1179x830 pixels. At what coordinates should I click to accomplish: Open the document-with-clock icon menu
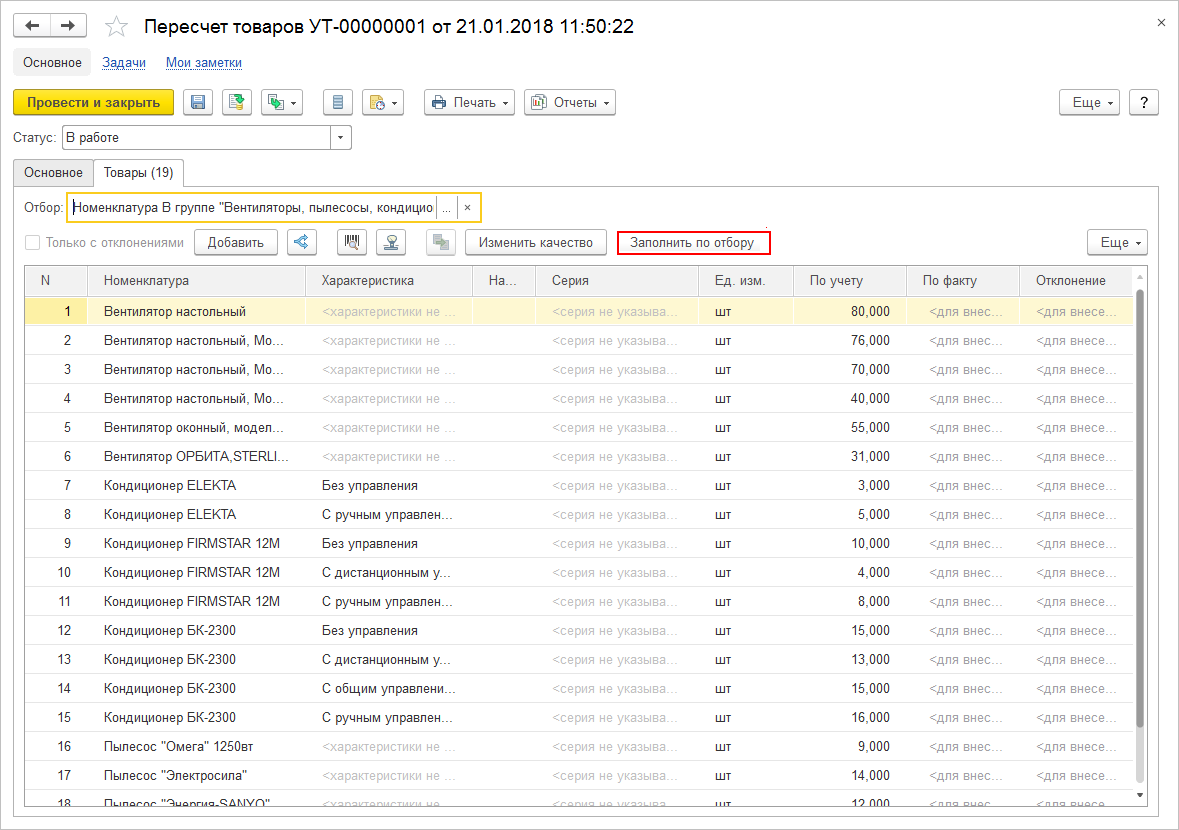pyautogui.click(x=383, y=102)
